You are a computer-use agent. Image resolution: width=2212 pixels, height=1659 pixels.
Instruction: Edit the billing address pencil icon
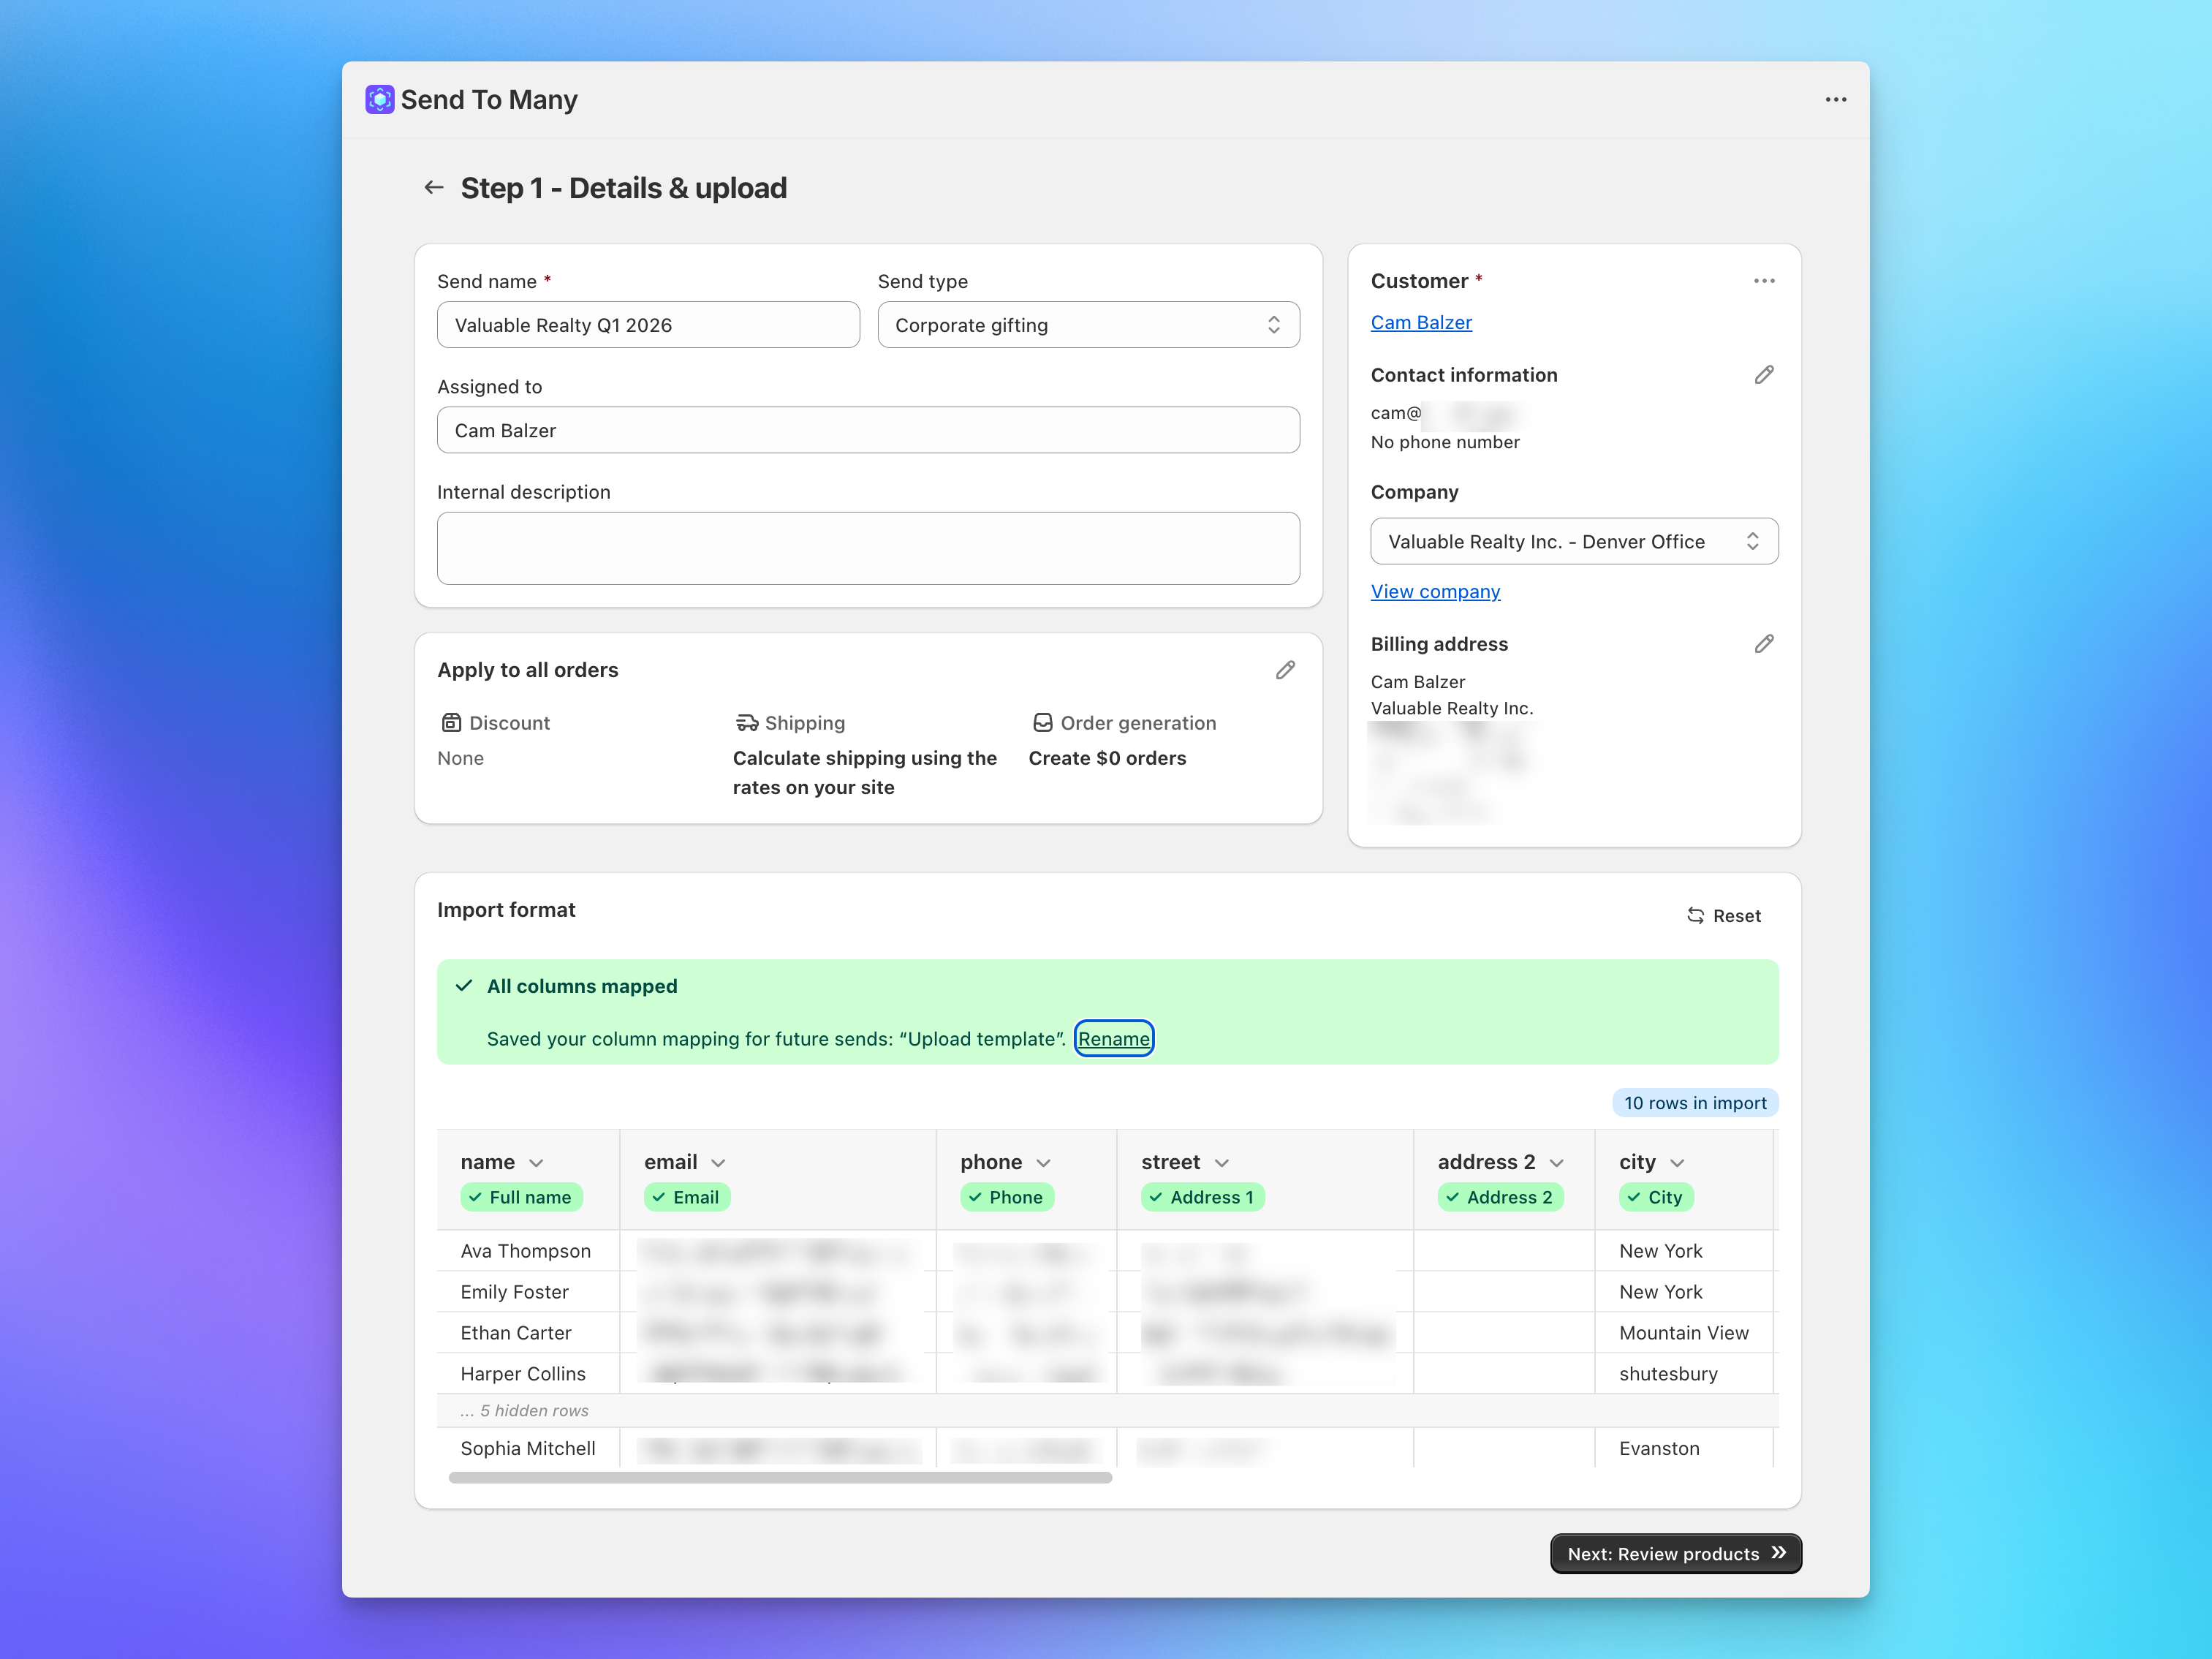(1765, 643)
